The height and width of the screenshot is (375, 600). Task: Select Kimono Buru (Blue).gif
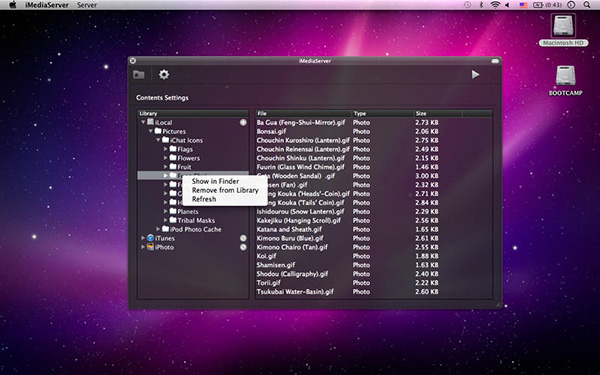(x=290, y=238)
